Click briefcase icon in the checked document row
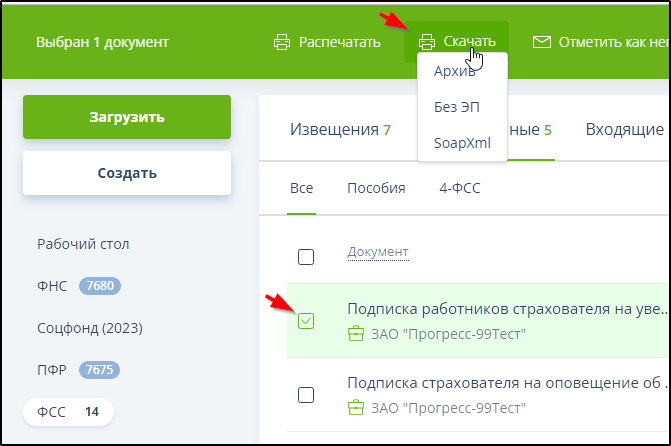The height and width of the screenshot is (446, 671). pos(355,334)
